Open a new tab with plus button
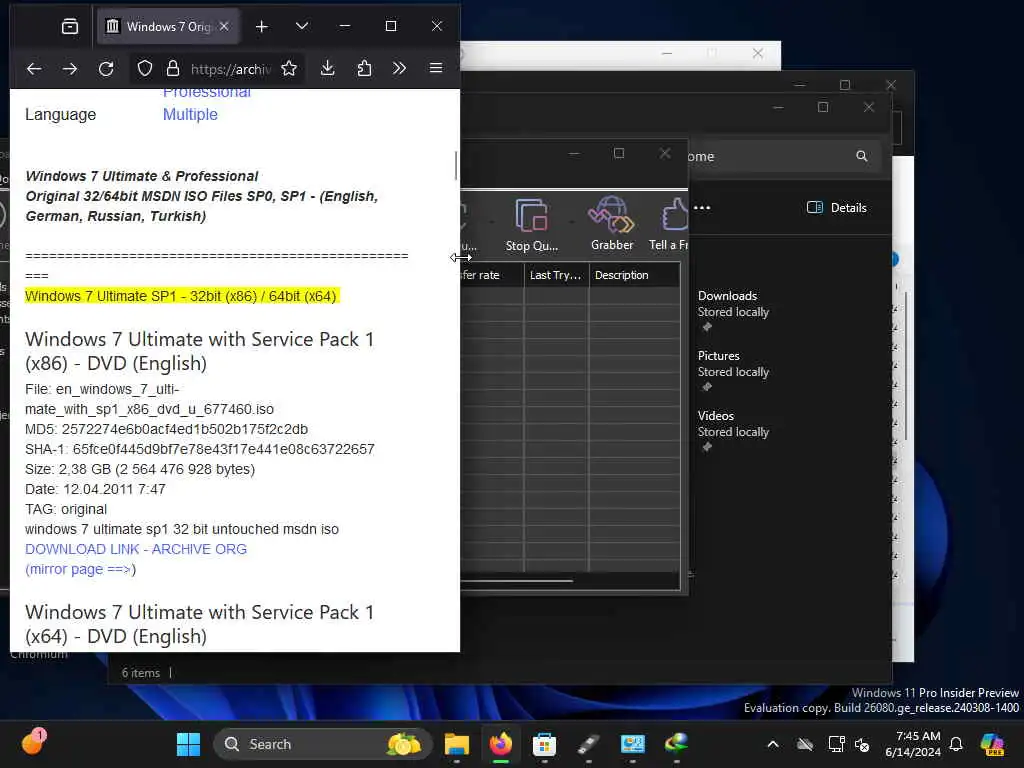Viewport: 1024px width, 768px height. [262, 26]
